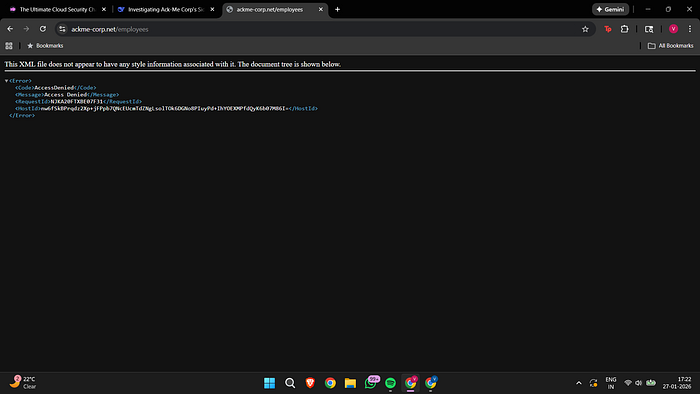Check battery status in the tray
The width and height of the screenshot is (700, 394).
tap(651, 383)
